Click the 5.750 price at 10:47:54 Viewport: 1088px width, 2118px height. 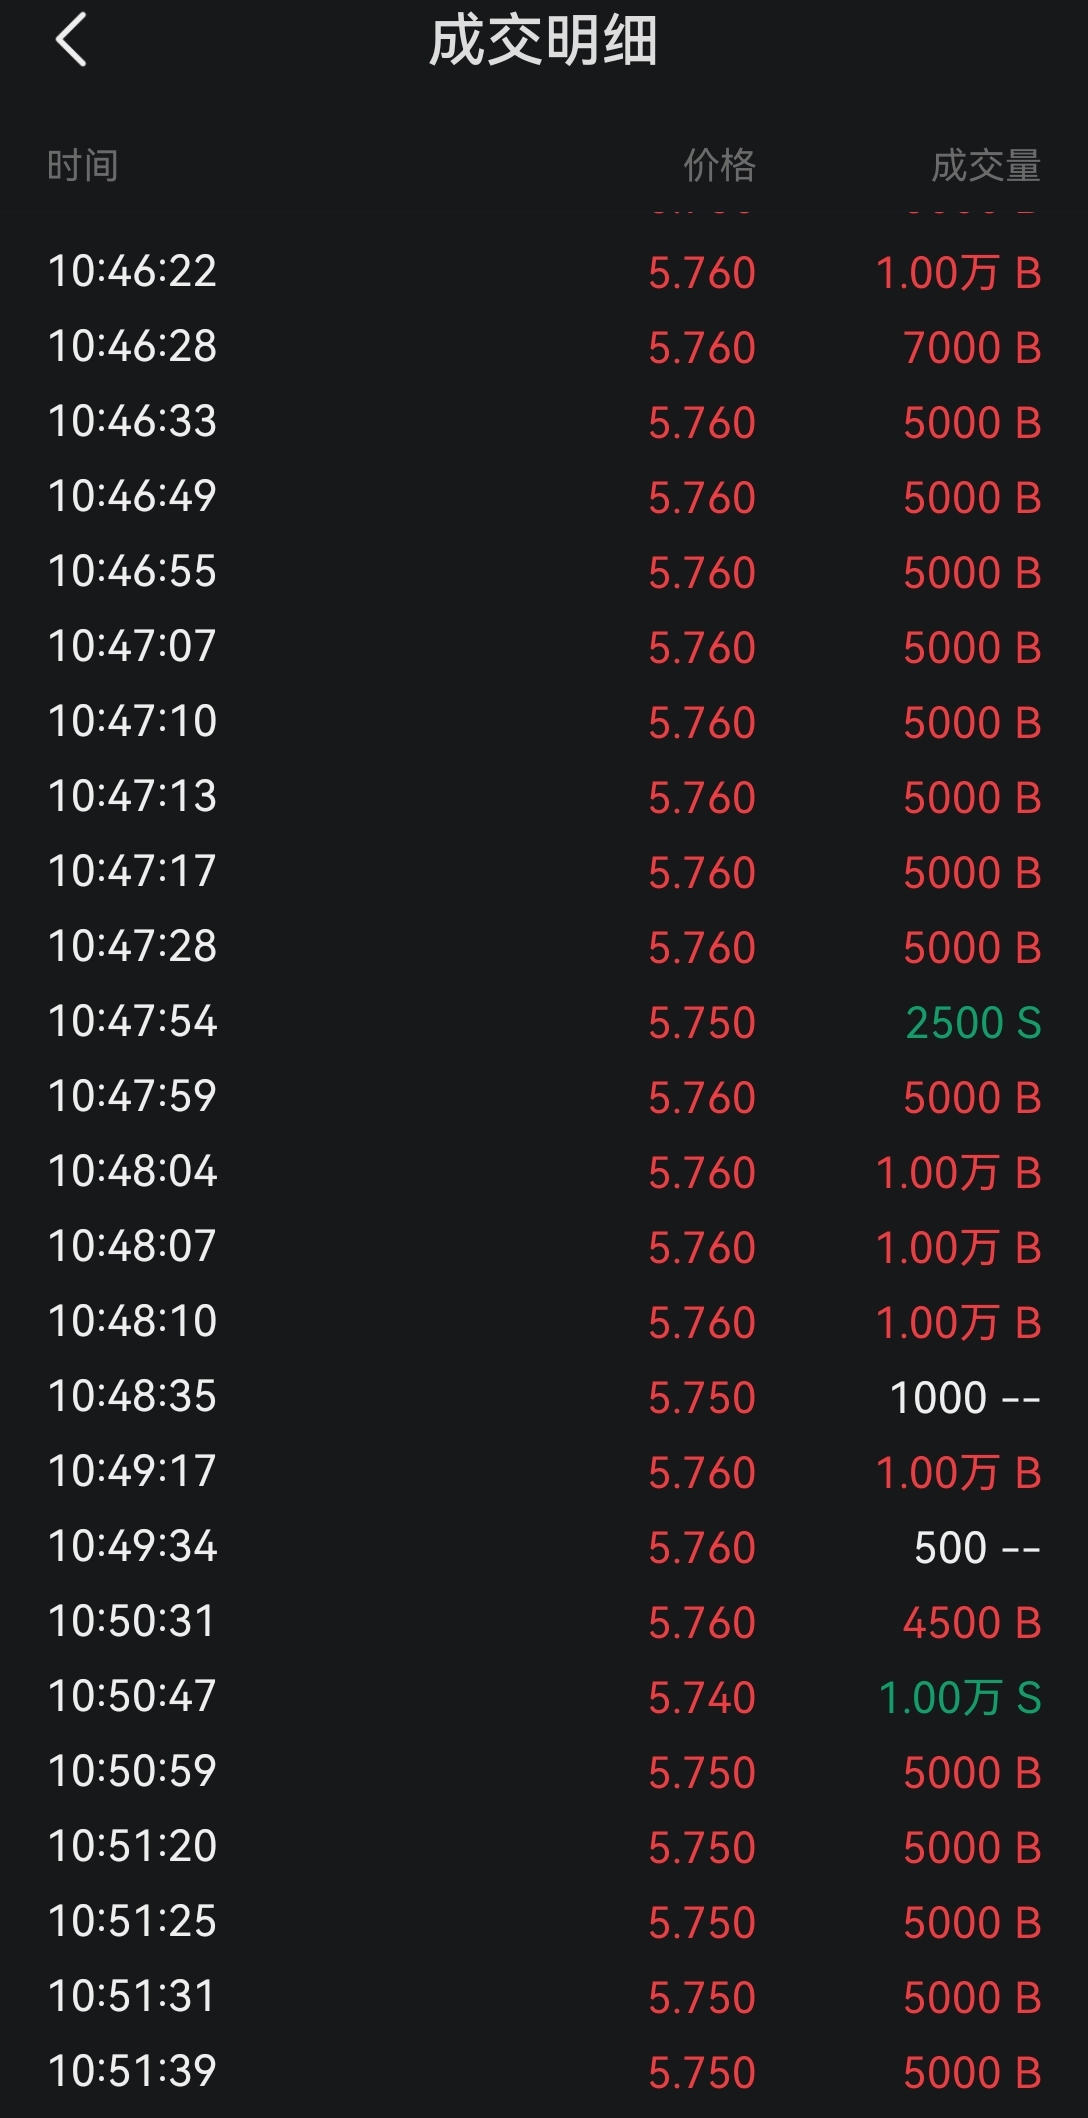701,1023
